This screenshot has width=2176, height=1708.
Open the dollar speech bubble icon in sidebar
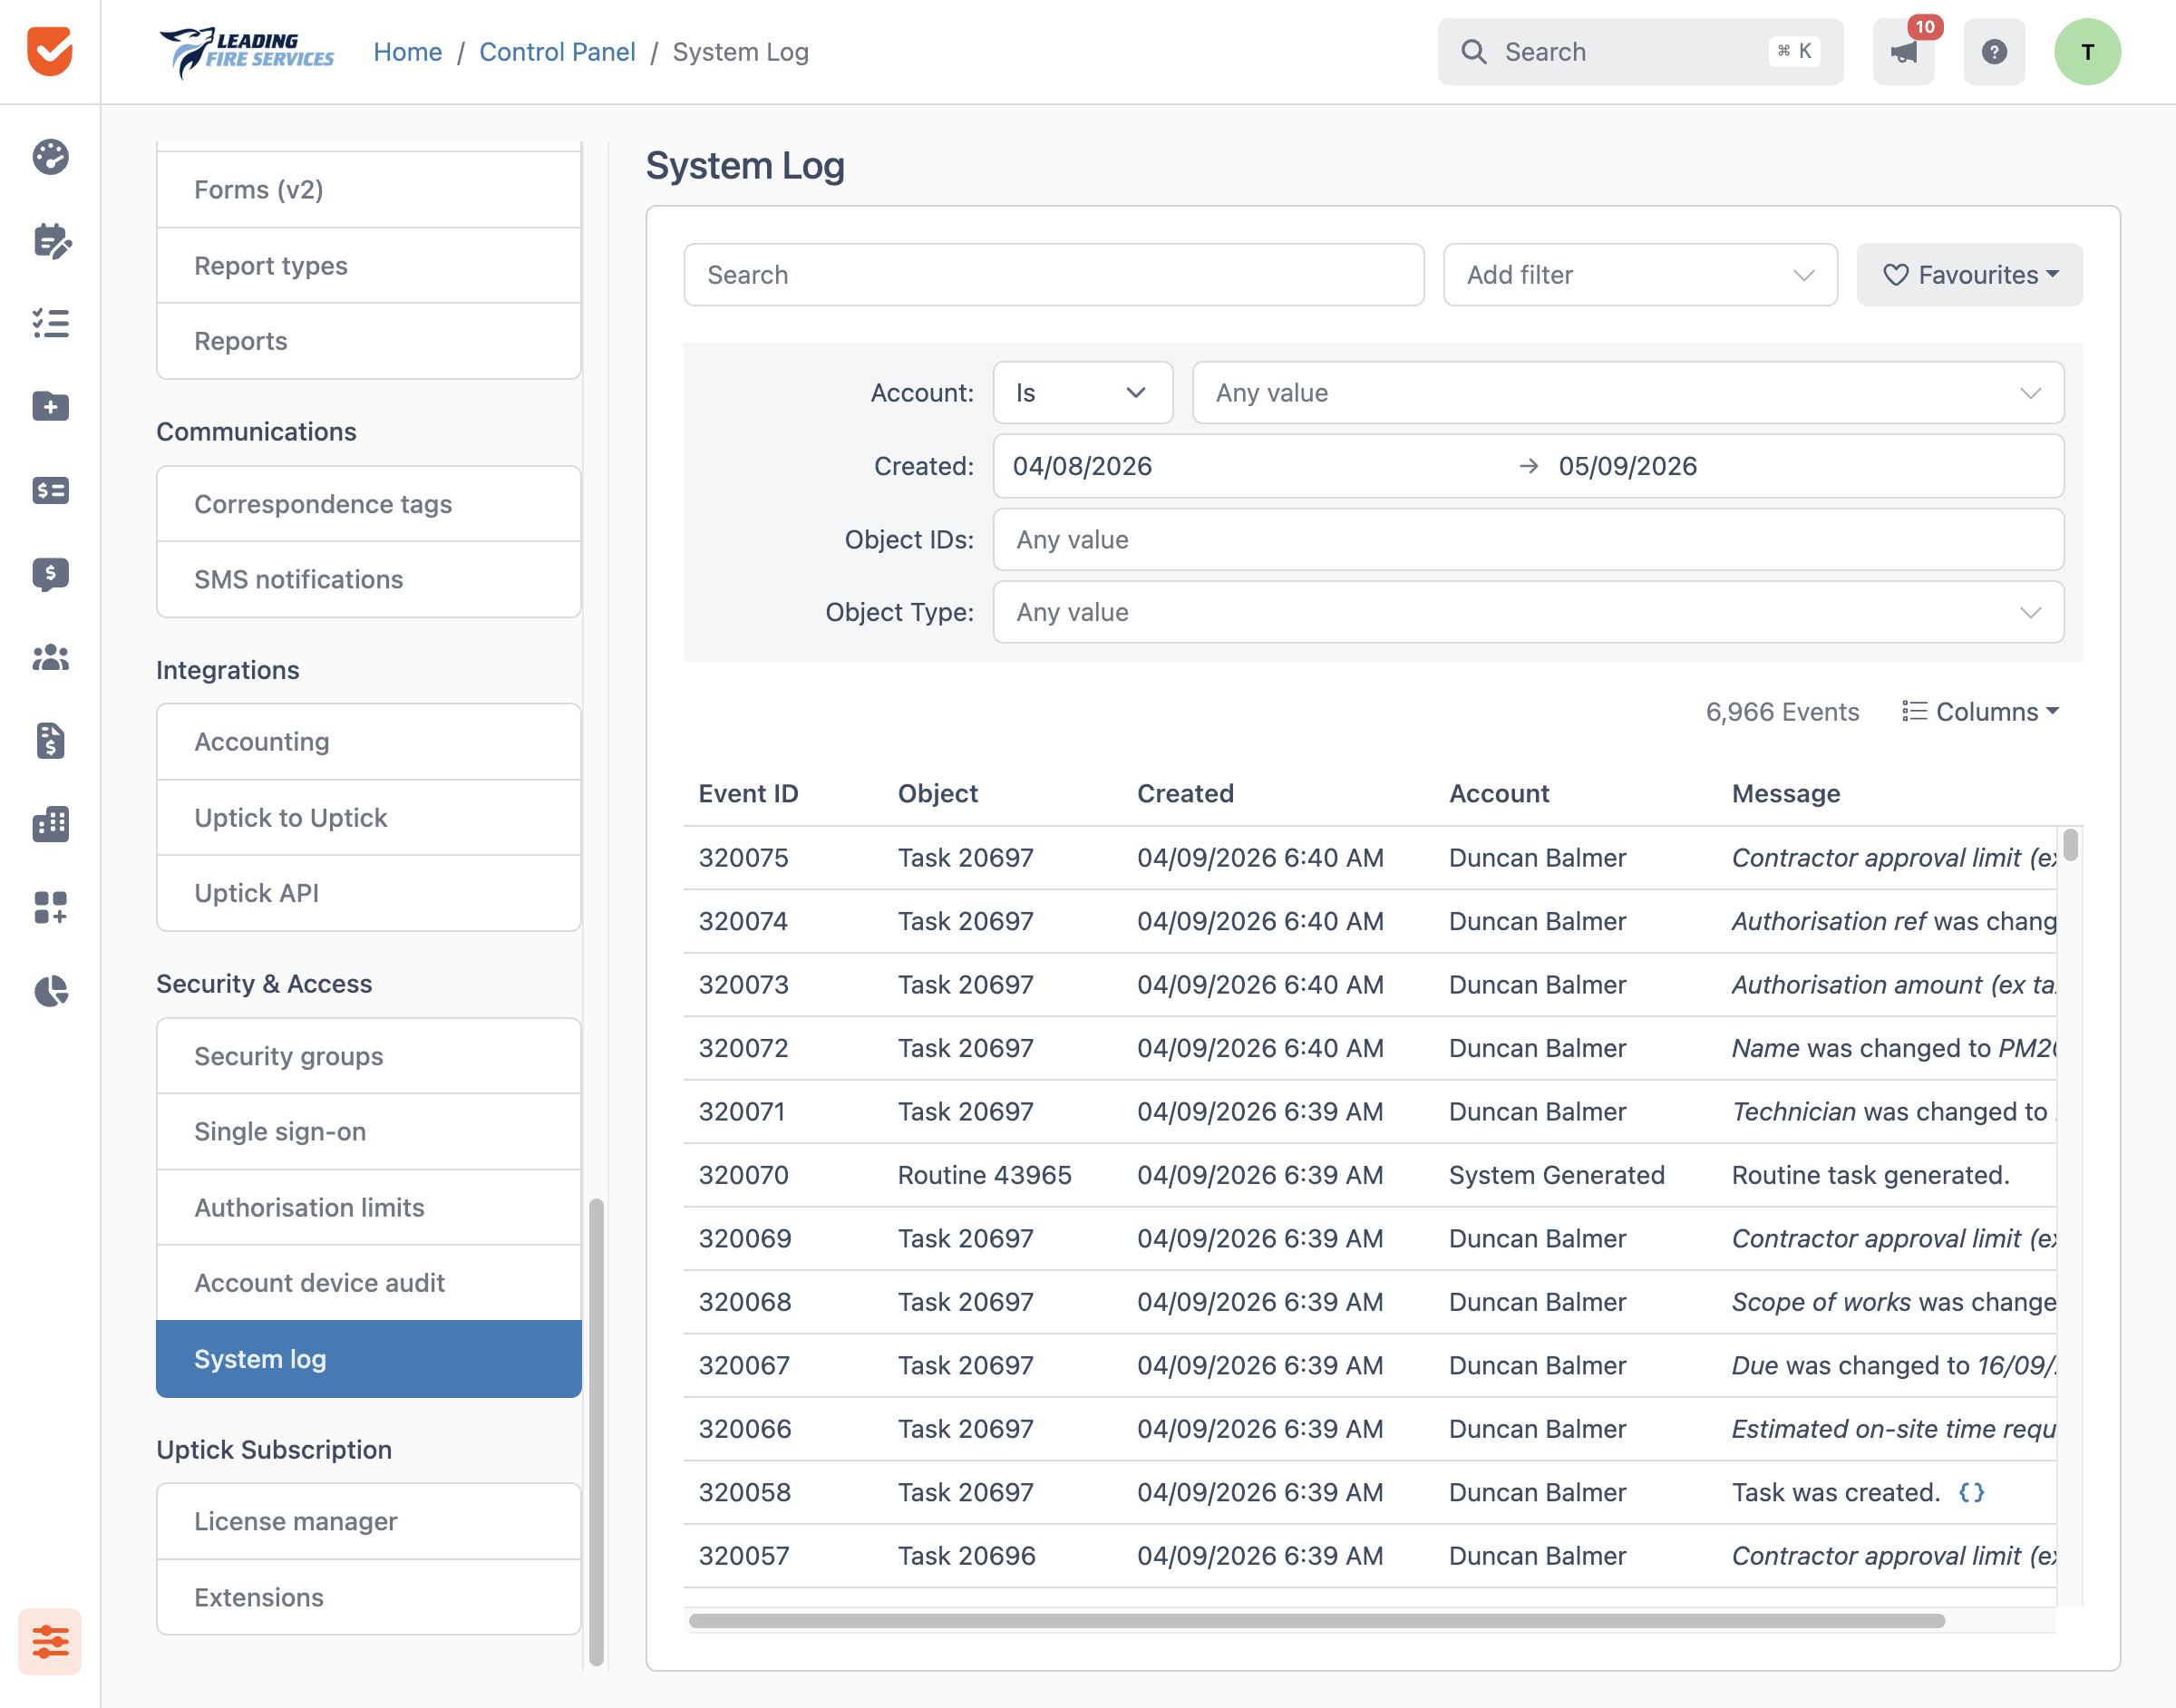click(50, 574)
